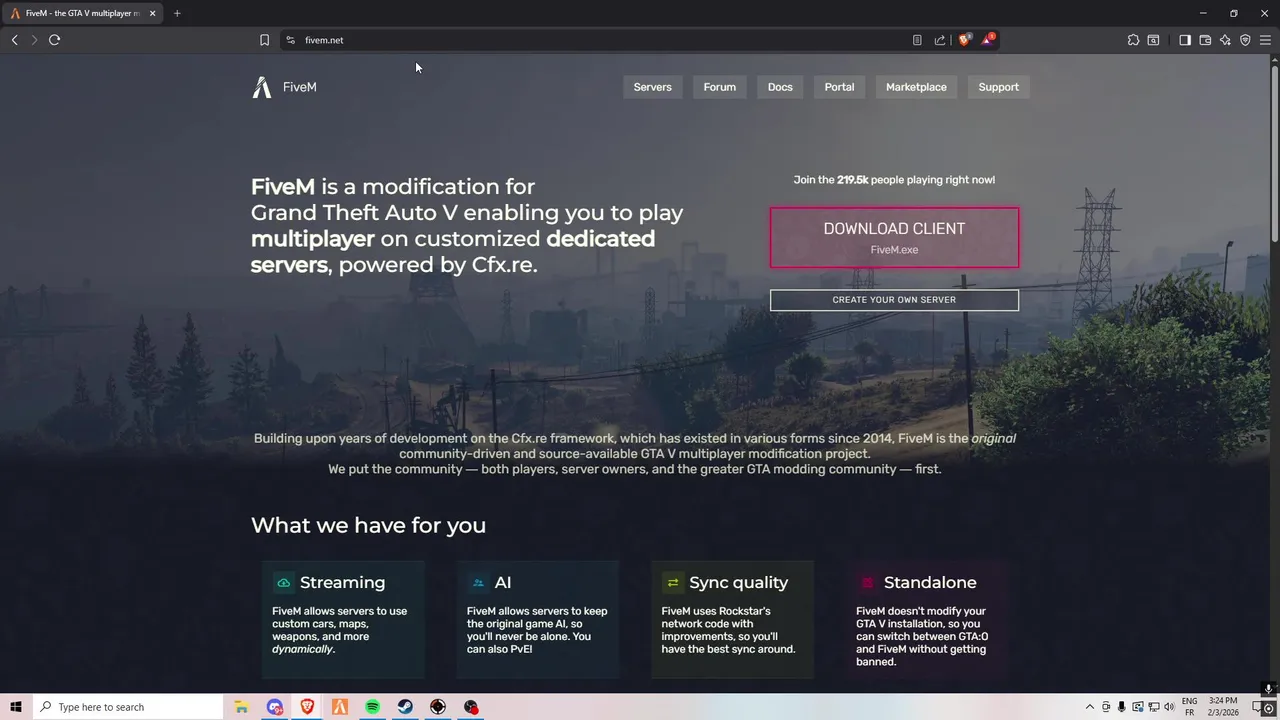Click Create Your Own Server button

coord(894,300)
